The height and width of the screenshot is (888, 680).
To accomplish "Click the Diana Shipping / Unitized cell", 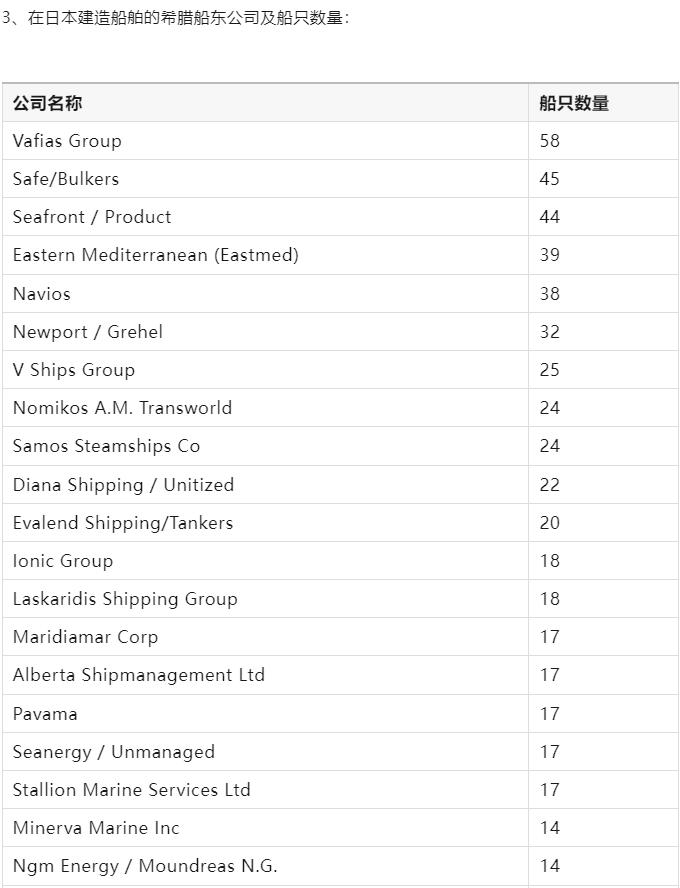I will [266, 485].
